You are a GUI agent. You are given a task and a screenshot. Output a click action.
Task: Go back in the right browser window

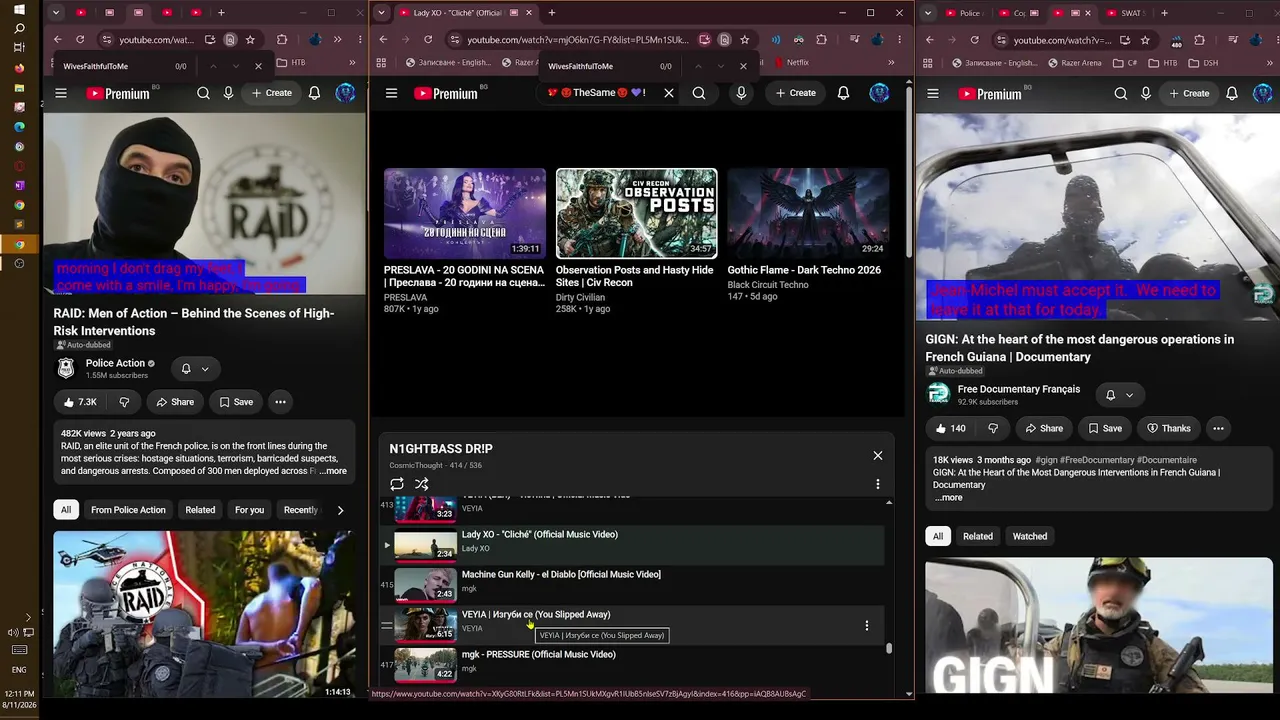click(x=929, y=40)
